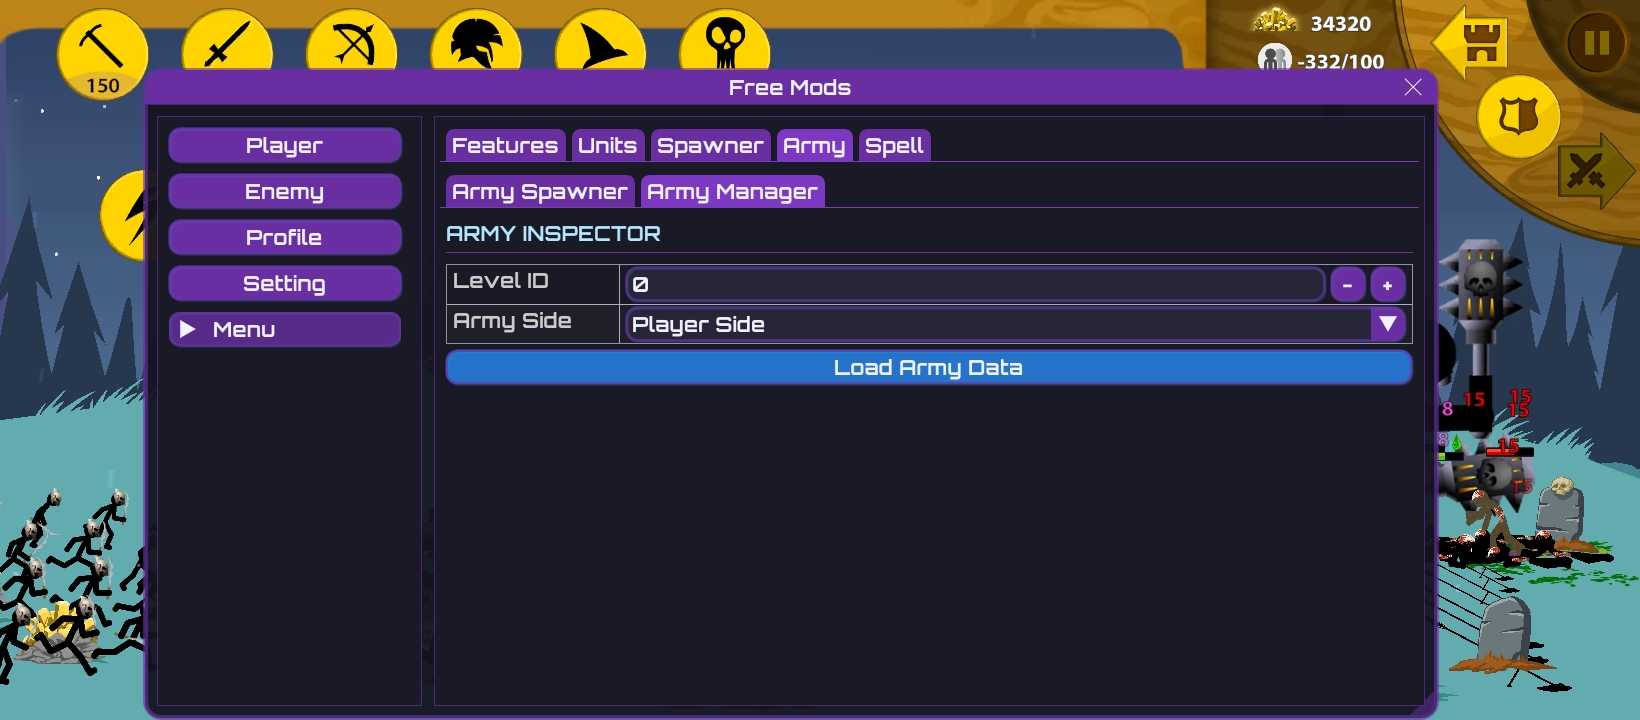
Task: Expand the Menu item in sidebar
Action: (x=284, y=329)
